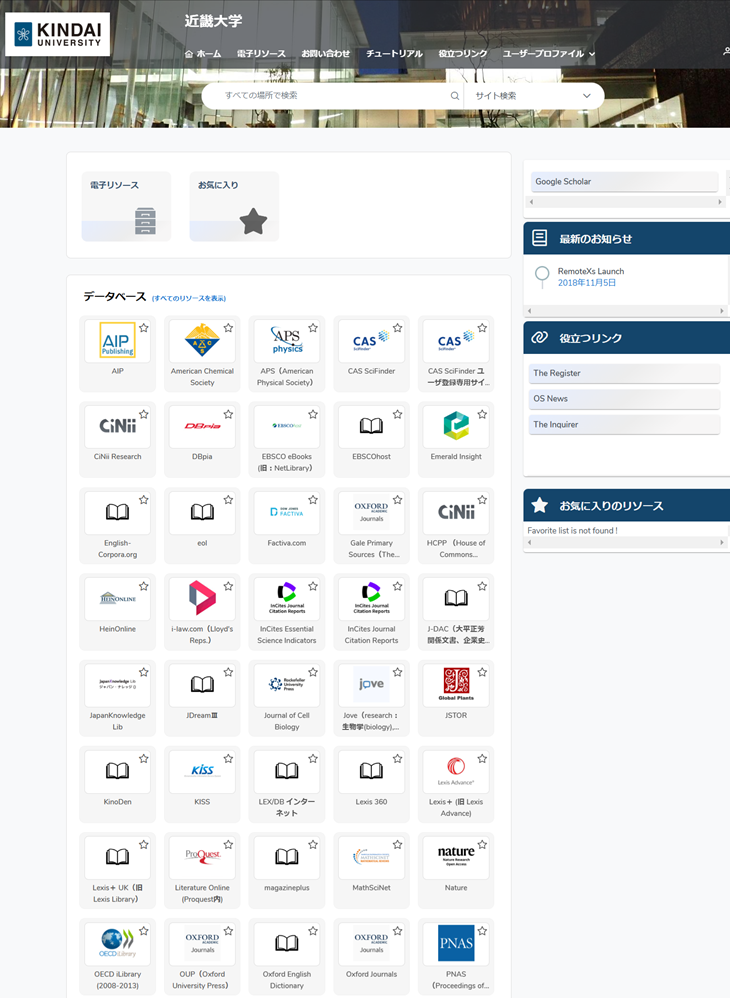Open the PNAS logo tile

(x=456, y=943)
